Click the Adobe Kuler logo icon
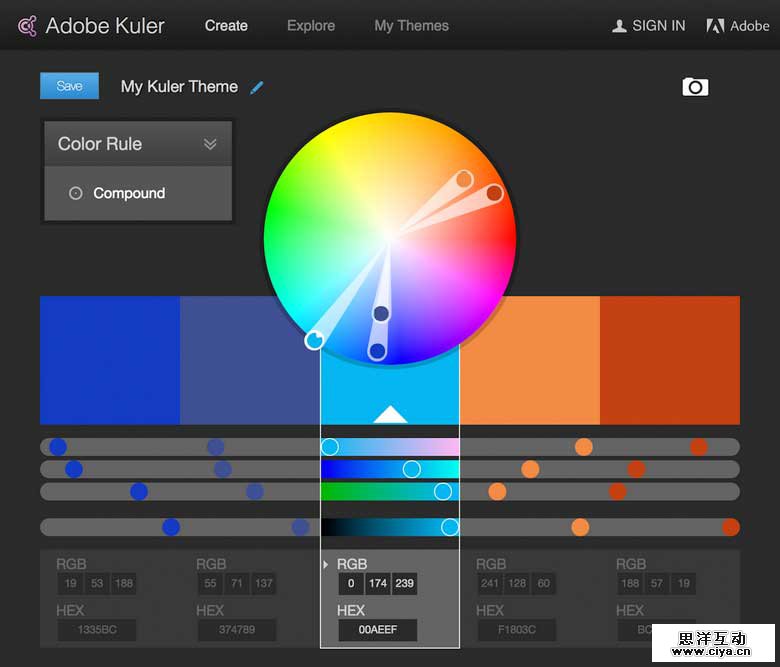Image resolution: width=780 pixels, height=667 pixels. pyautogui.click(x=27, y=26)
